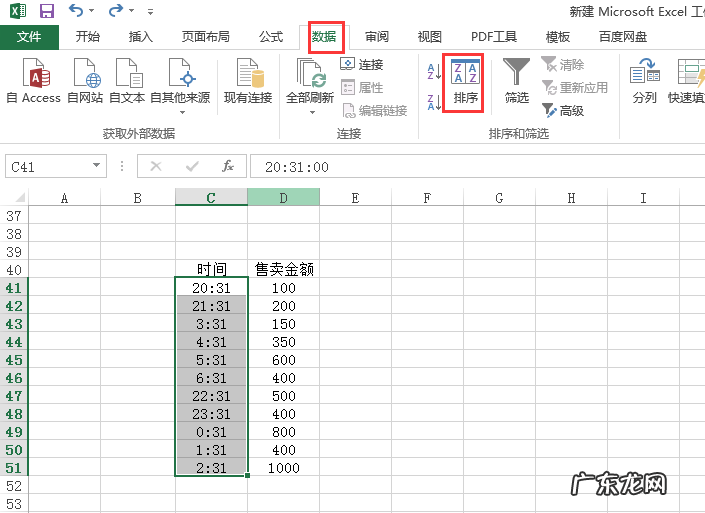The image size is (705, 513).
Task: Sort ascending with the A-Z icon
Action: (x=433, y=71)
